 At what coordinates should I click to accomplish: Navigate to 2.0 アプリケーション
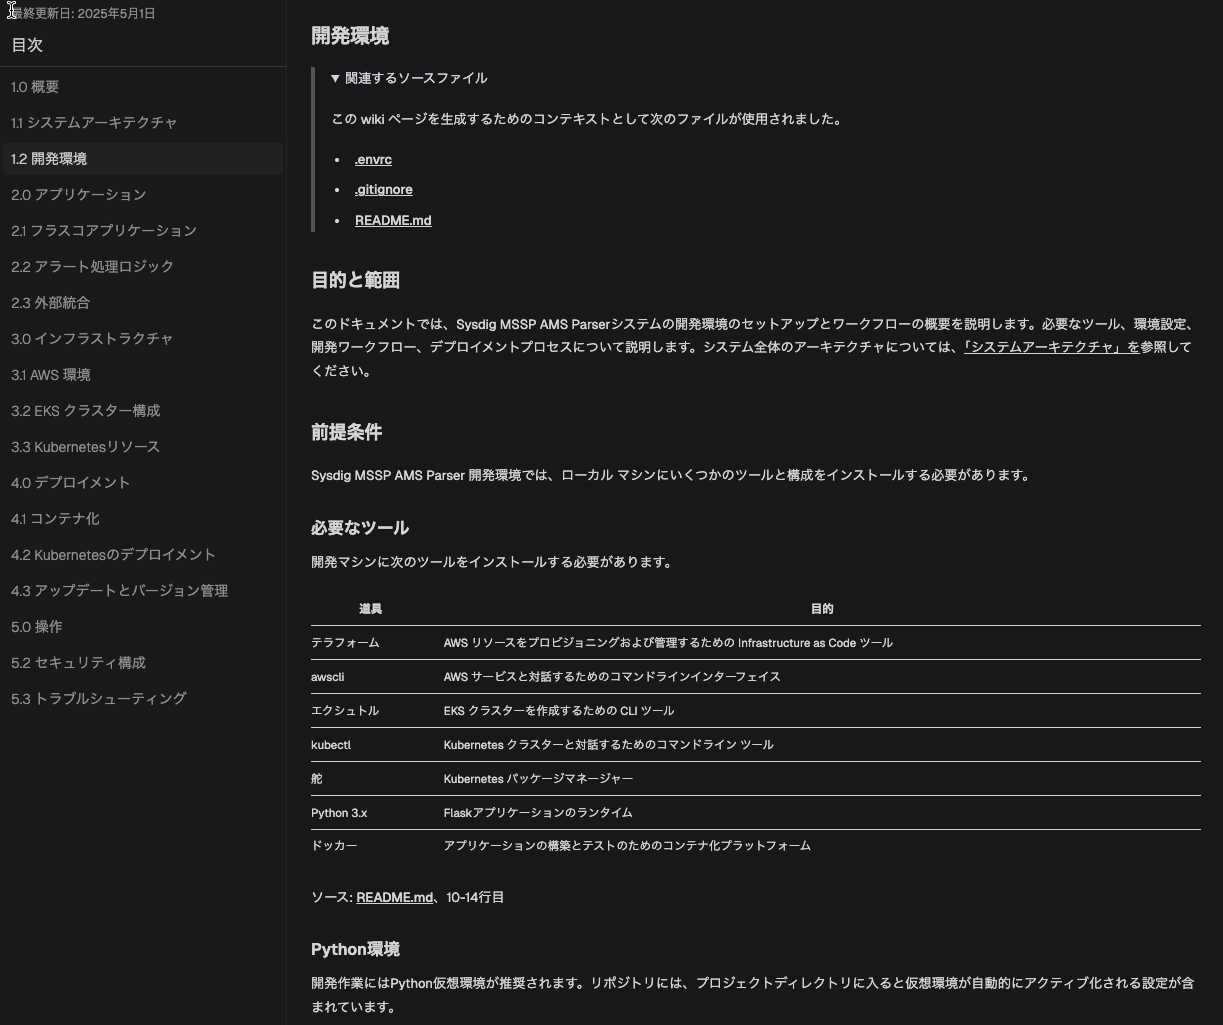point(142,195)
